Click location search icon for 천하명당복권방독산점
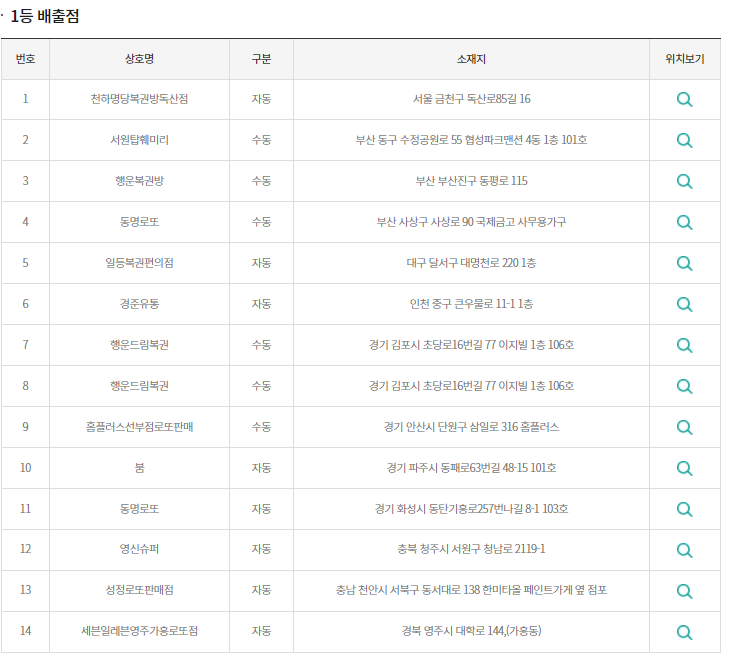 (x=684, y=100)
